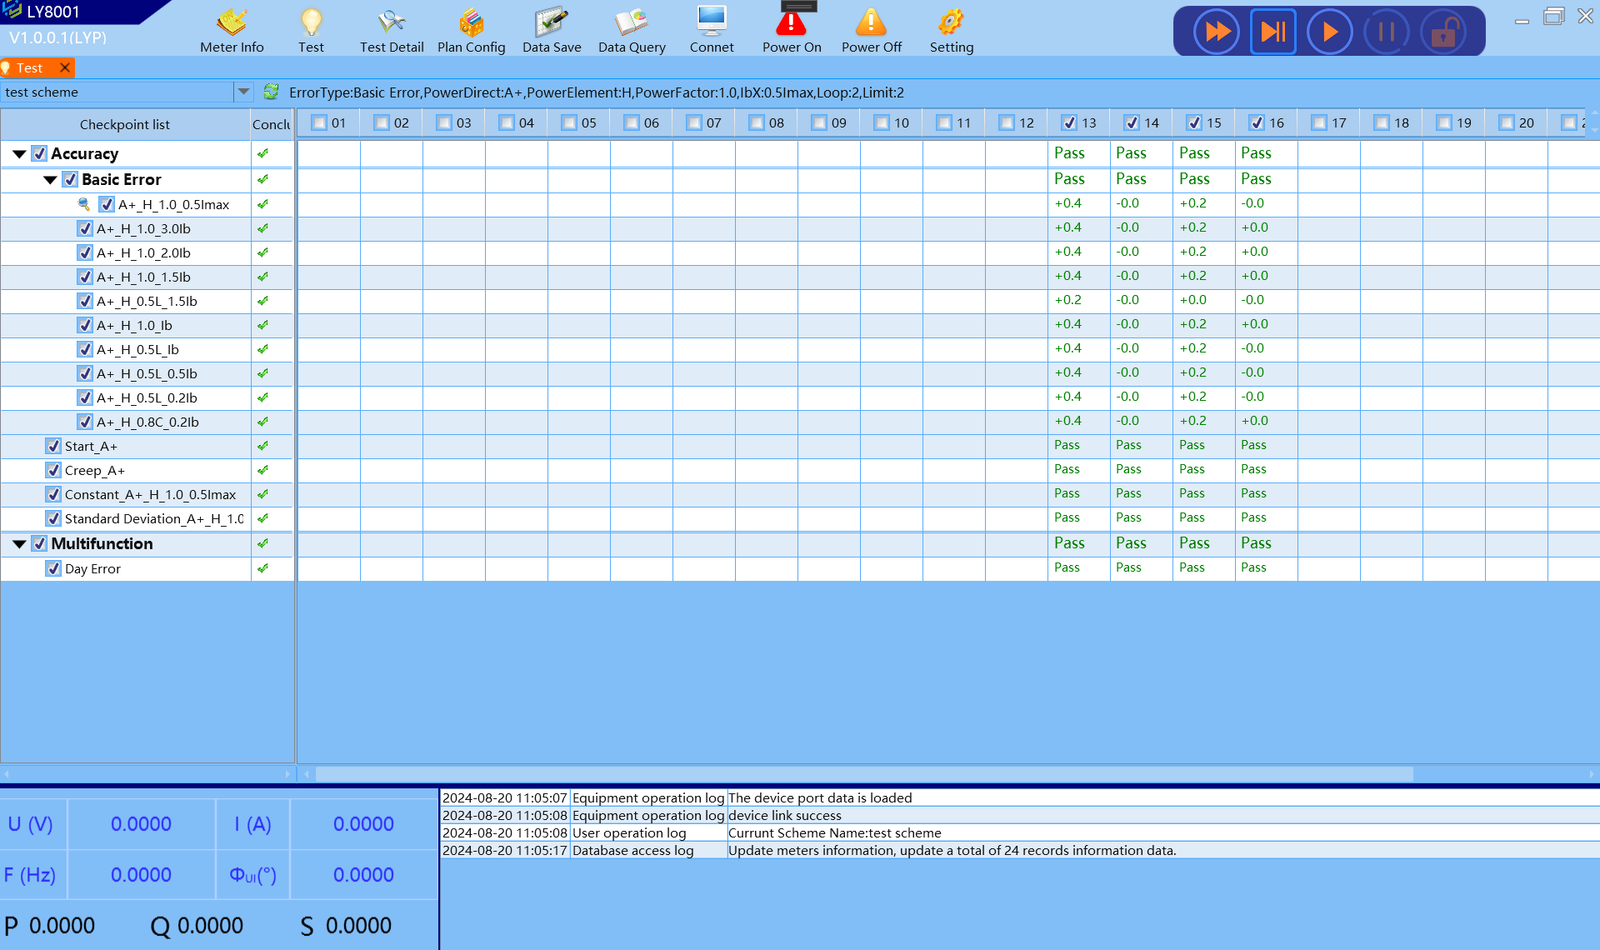The image size is (1600, 950).
Task: Click the Test lightbulb icon
Action: [311, 31]
